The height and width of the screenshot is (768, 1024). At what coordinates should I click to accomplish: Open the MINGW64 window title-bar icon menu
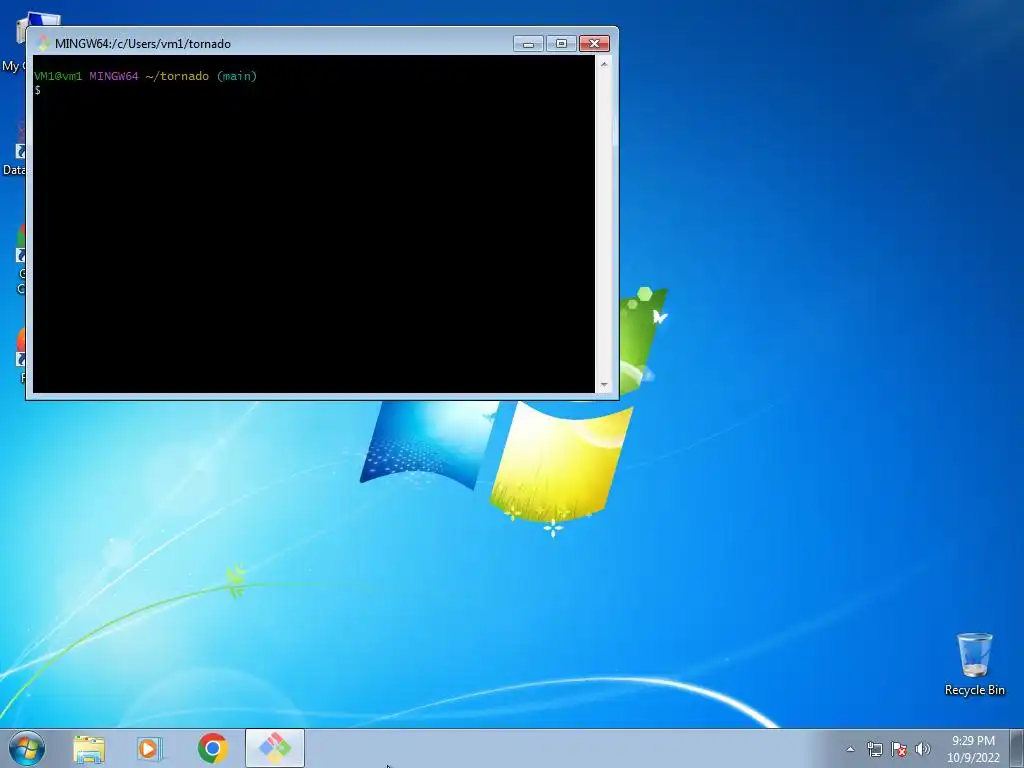tap(43, 44)
